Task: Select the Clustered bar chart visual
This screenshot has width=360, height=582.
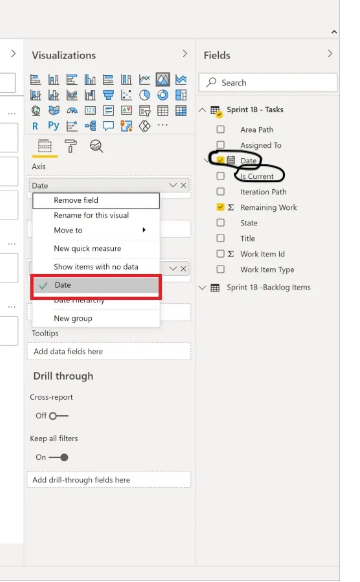Action: click(x=72, y=79)
